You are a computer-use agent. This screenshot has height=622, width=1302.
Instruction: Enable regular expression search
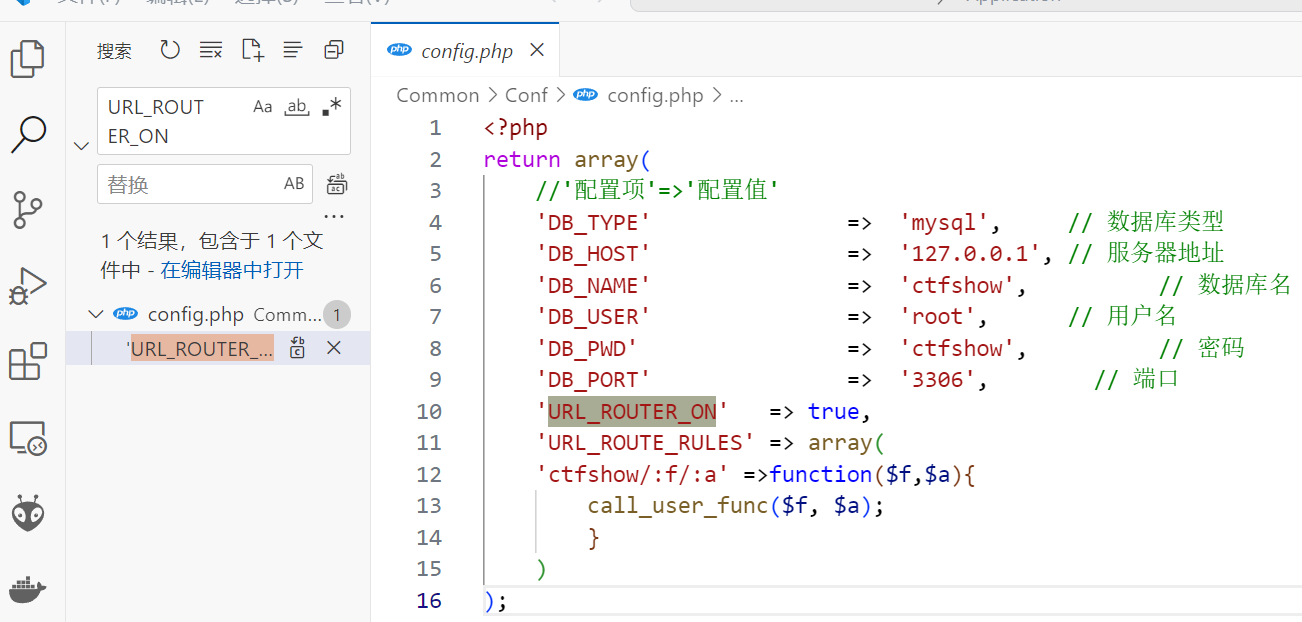click(331, 107)
